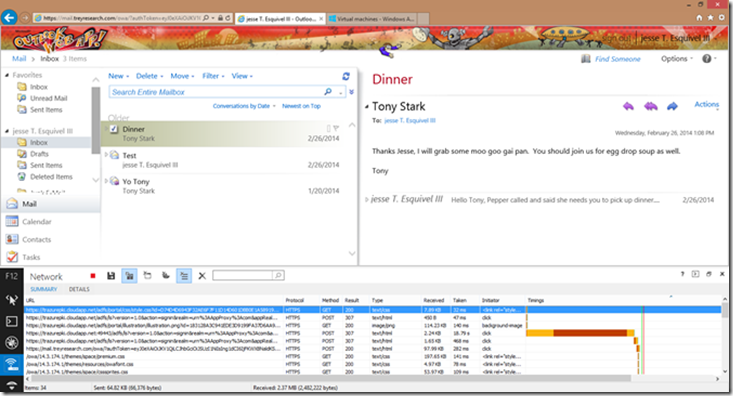Click the search magnifier in mailbox search
Image resolution: width=733 pixels, height=396 pixels.
click(x=328, y=92)
